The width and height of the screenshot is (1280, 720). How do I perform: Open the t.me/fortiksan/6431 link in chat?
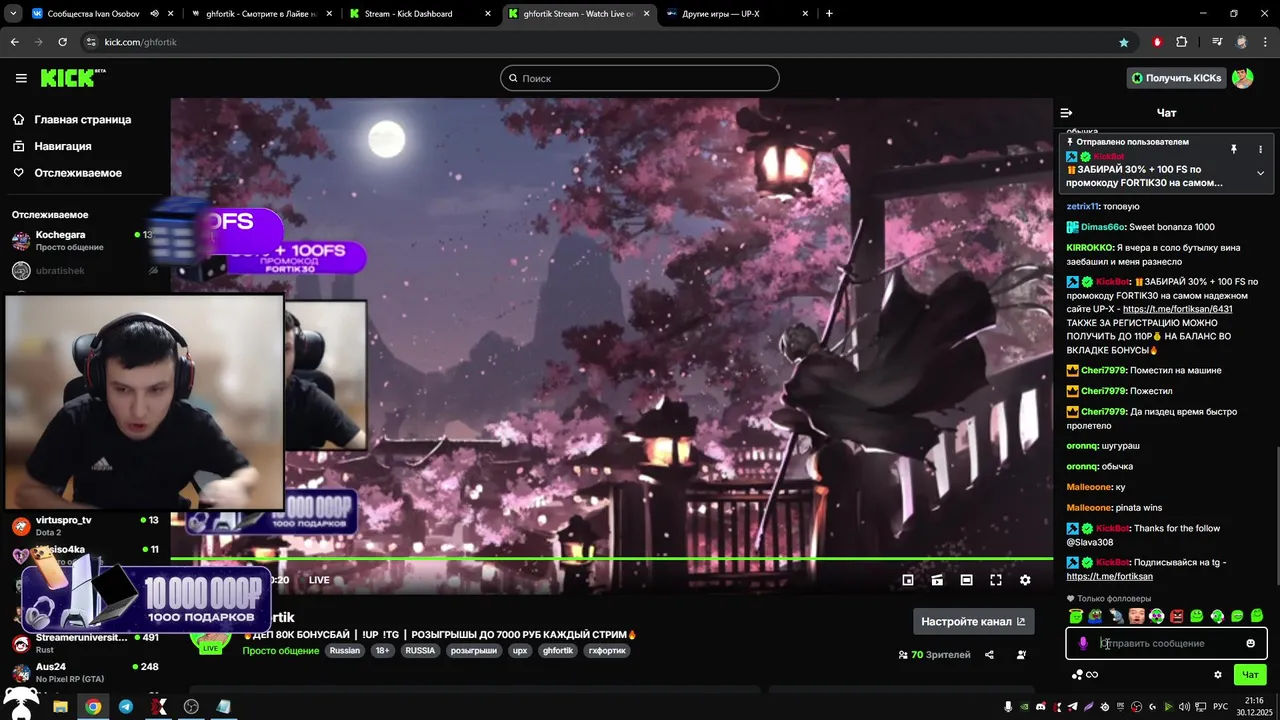tap(1177, 309)
